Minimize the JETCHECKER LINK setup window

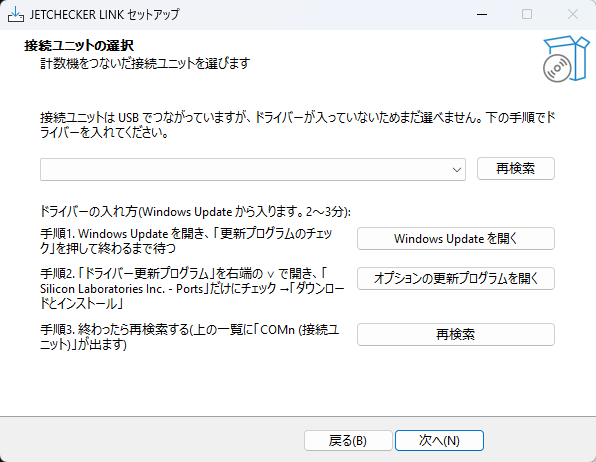pyautogui.click(x=482, y=14)
